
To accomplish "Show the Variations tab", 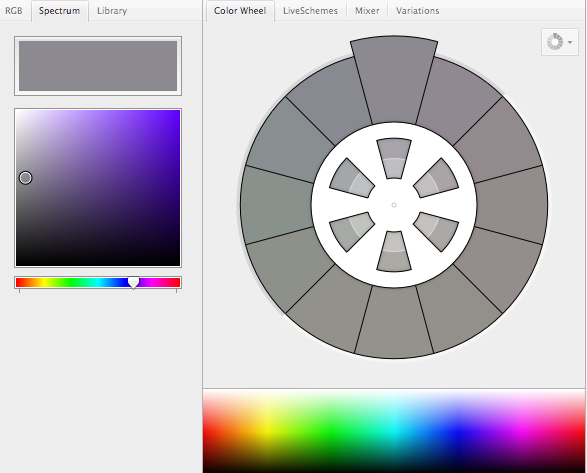I will 417,11.
